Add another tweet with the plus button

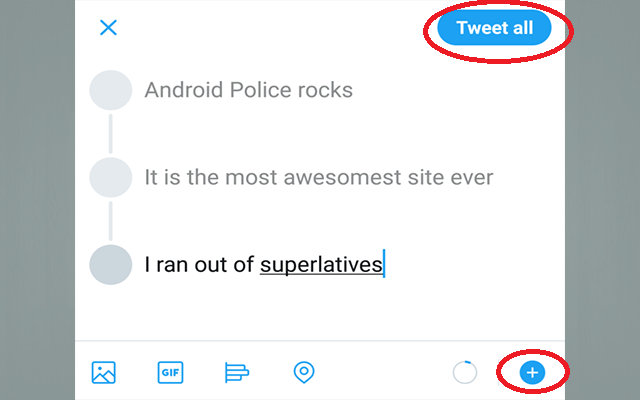(x=533, y=373)
